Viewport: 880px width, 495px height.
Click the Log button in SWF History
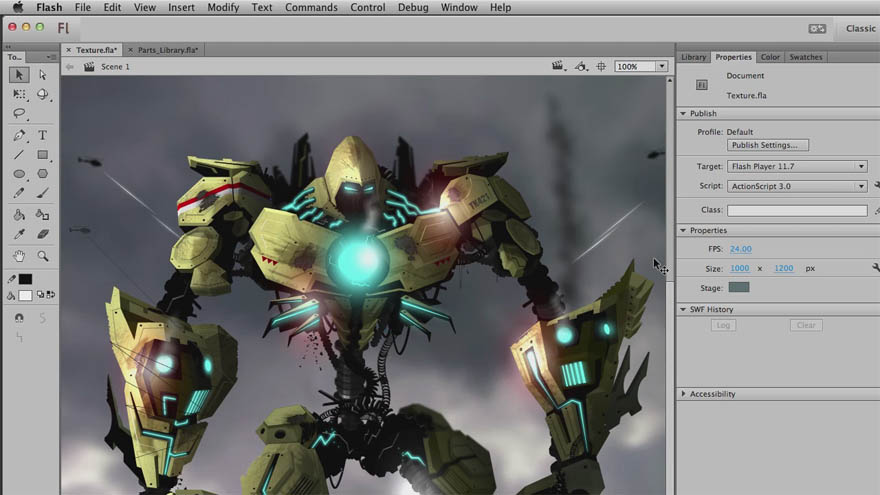click(x=723, y=325)
